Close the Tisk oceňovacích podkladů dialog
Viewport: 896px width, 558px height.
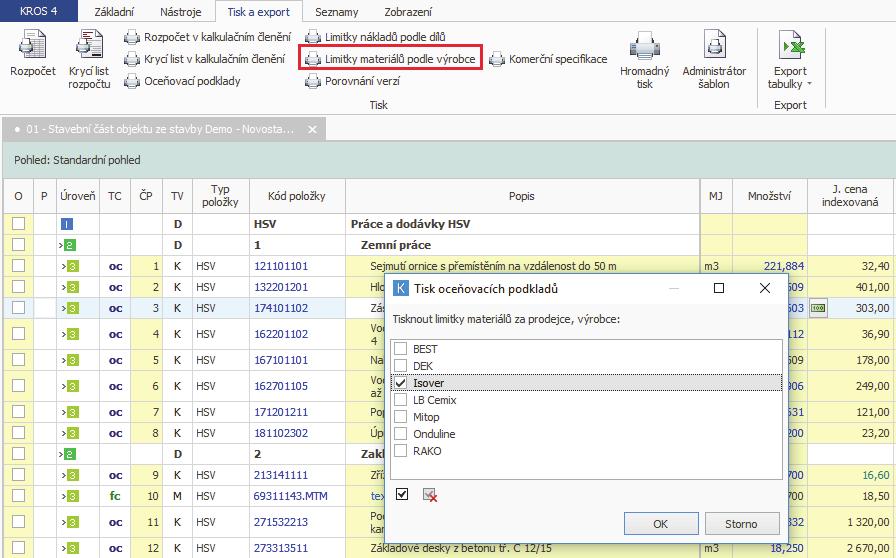[765, 288]
